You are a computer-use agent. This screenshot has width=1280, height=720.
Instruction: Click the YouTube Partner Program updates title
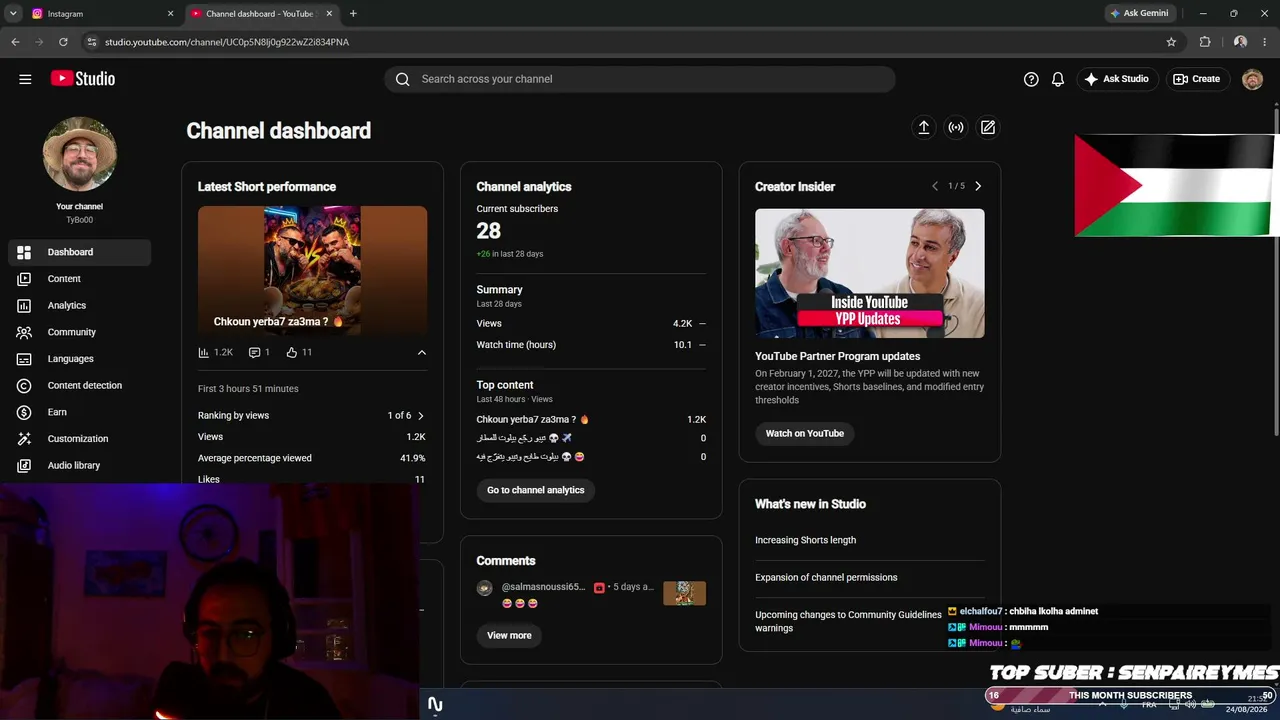point(838,356)
